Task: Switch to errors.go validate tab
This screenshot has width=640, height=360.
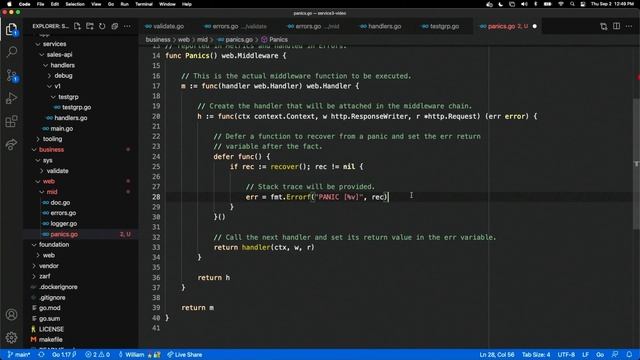Action: [x=235, y=27]
